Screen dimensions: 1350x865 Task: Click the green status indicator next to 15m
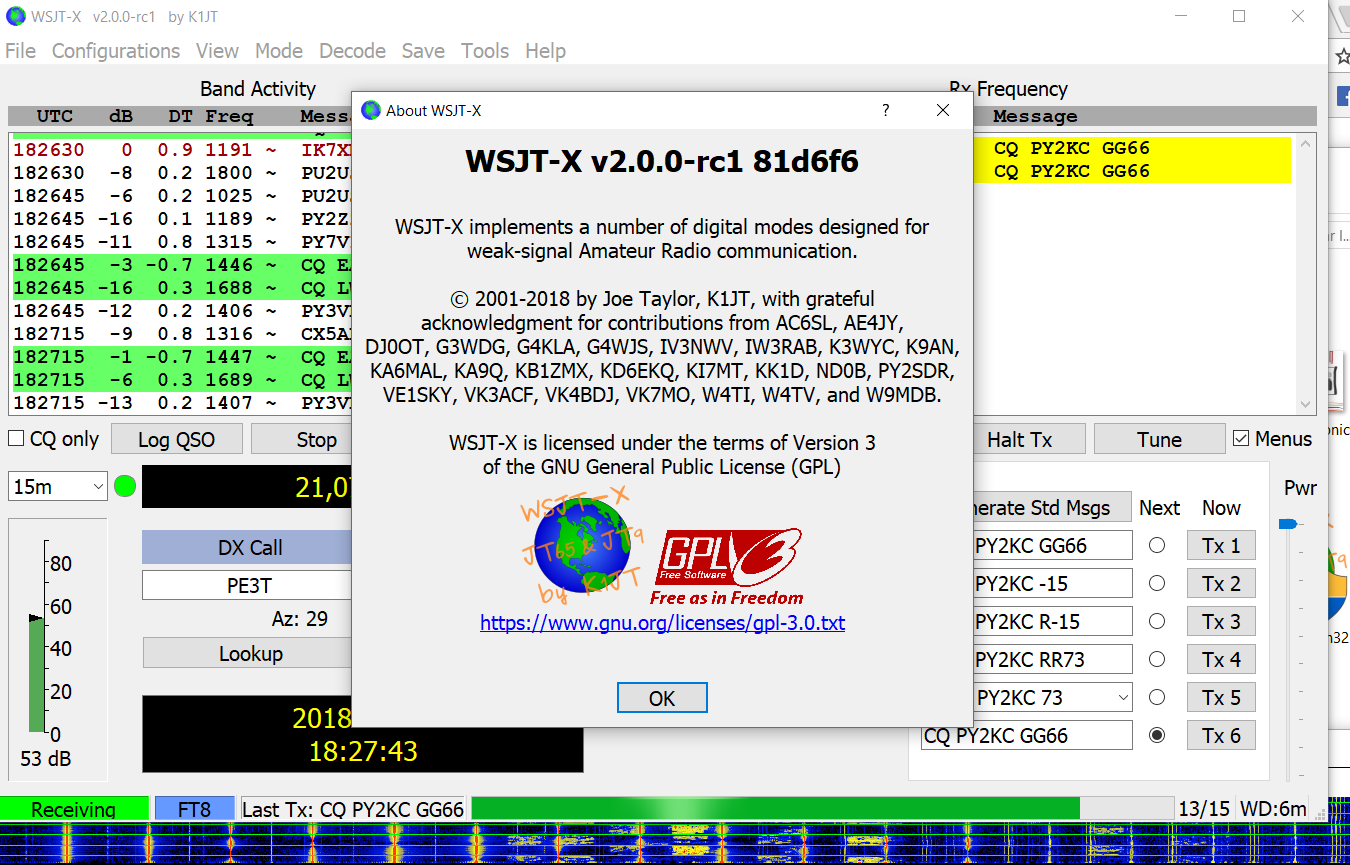(125, 487)
